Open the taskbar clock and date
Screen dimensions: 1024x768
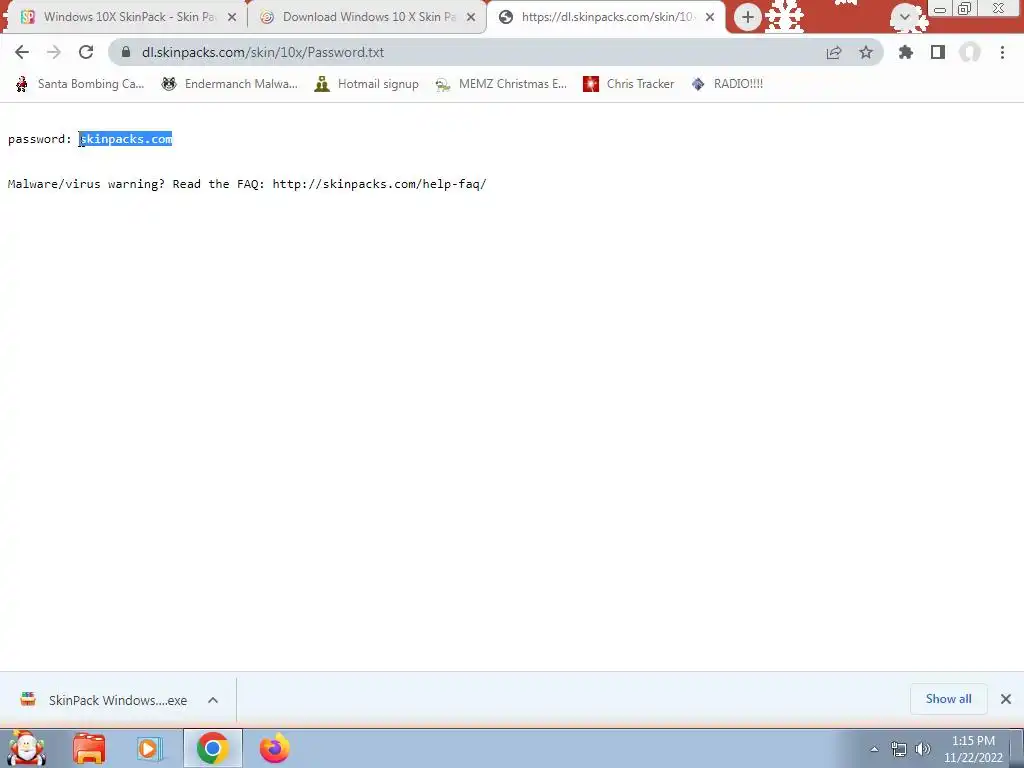click(973, 749)
